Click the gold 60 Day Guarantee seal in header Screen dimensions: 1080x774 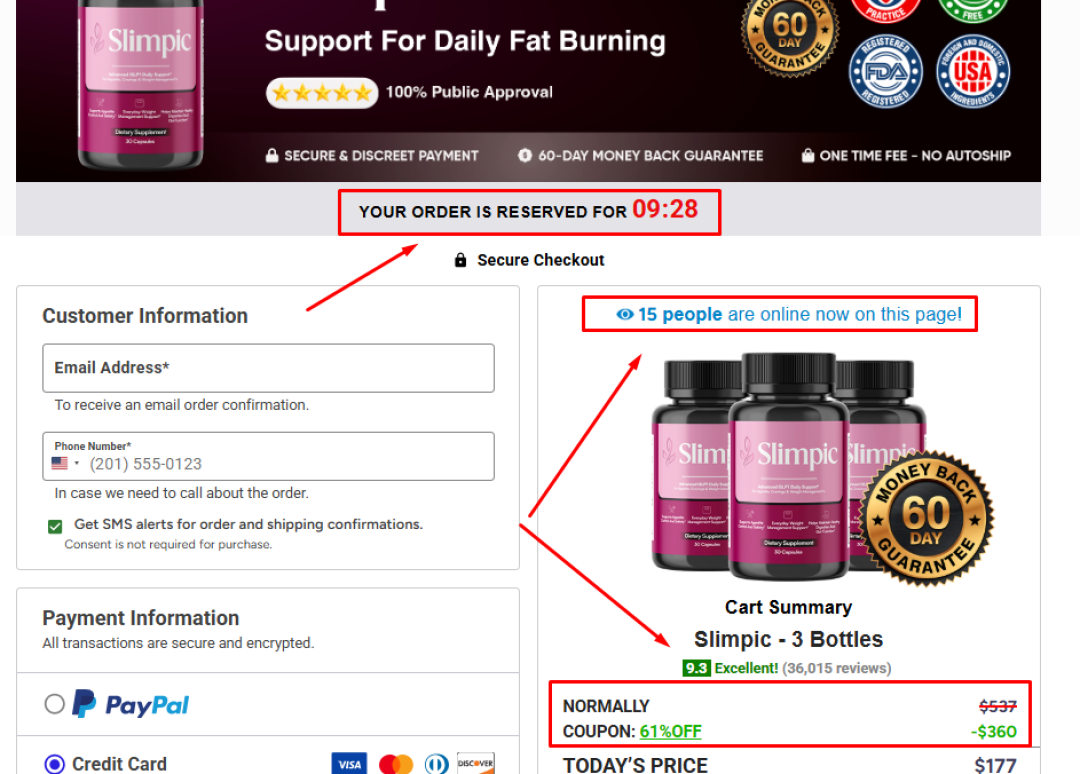click(790, 34)
